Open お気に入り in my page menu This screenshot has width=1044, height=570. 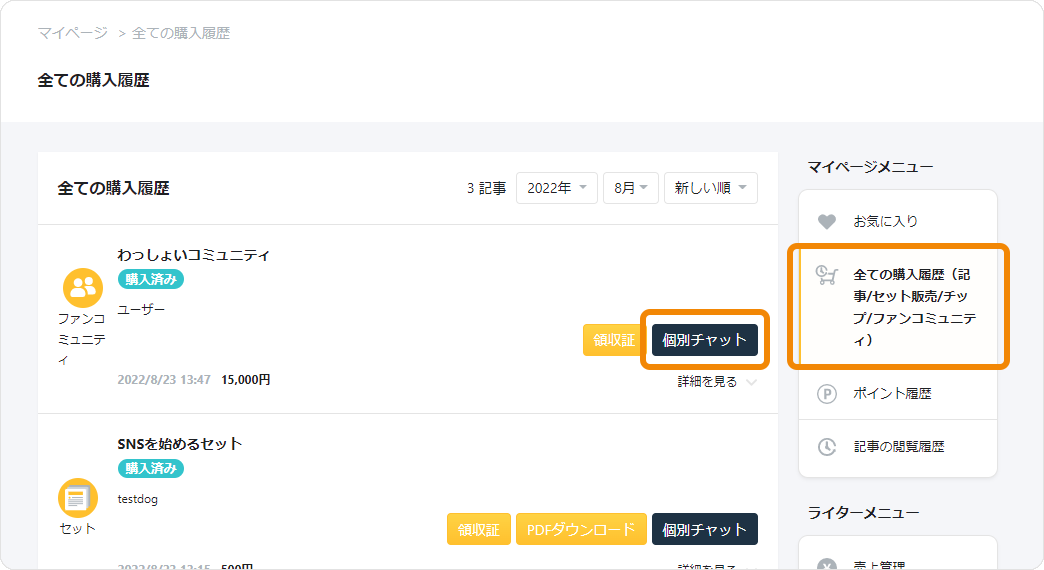(x=898, y=221)
